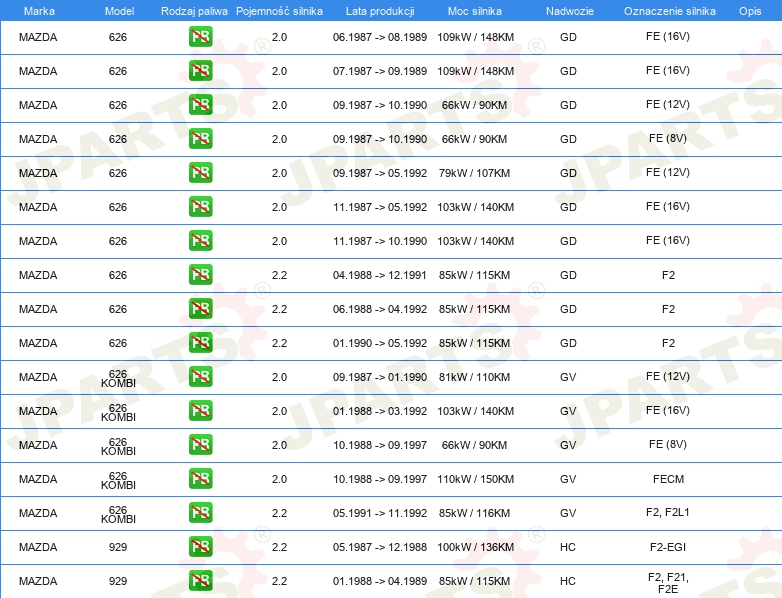The width and height of the screenshot is (782, 598).
Task: Click the HC body cell in F2-EGI row
Action: click(568, 547)
